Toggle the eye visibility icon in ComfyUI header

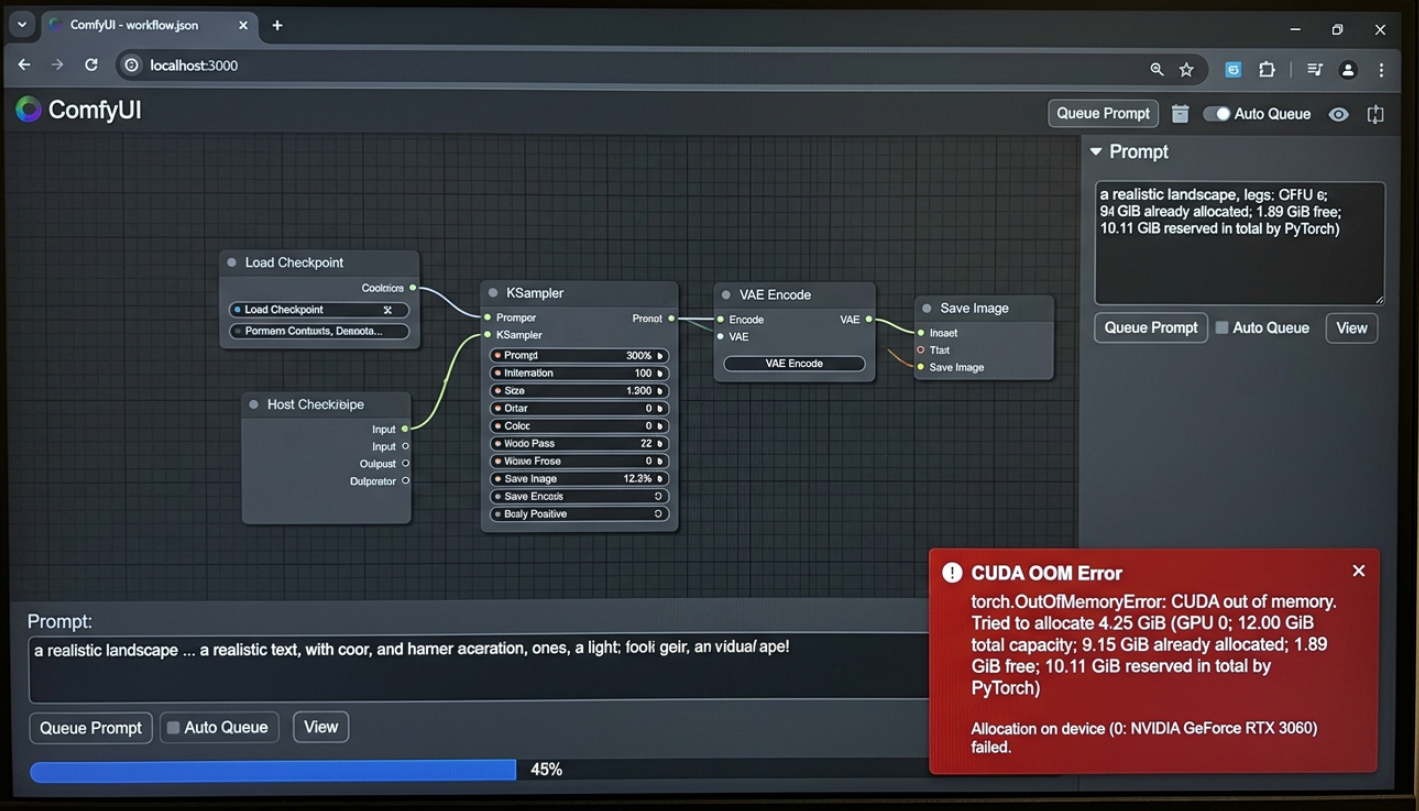[1338, 114]
